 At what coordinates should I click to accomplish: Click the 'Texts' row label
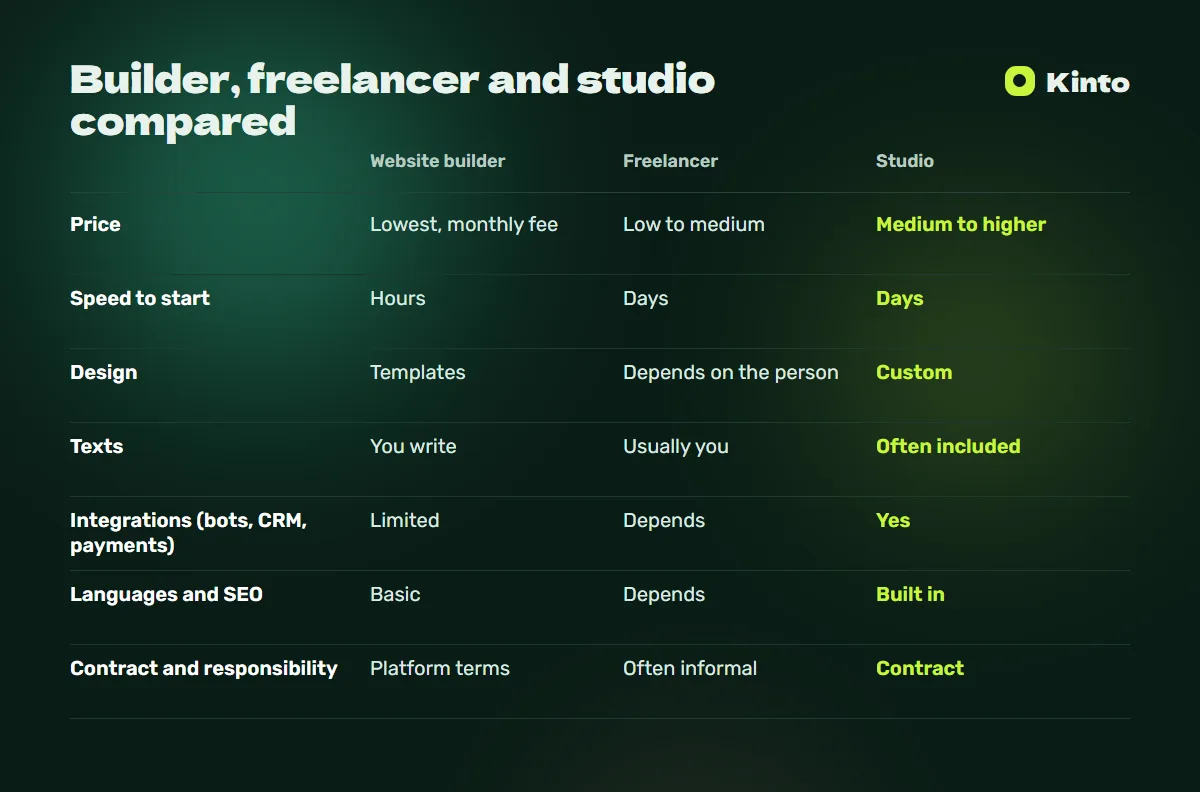pos(96,446)
